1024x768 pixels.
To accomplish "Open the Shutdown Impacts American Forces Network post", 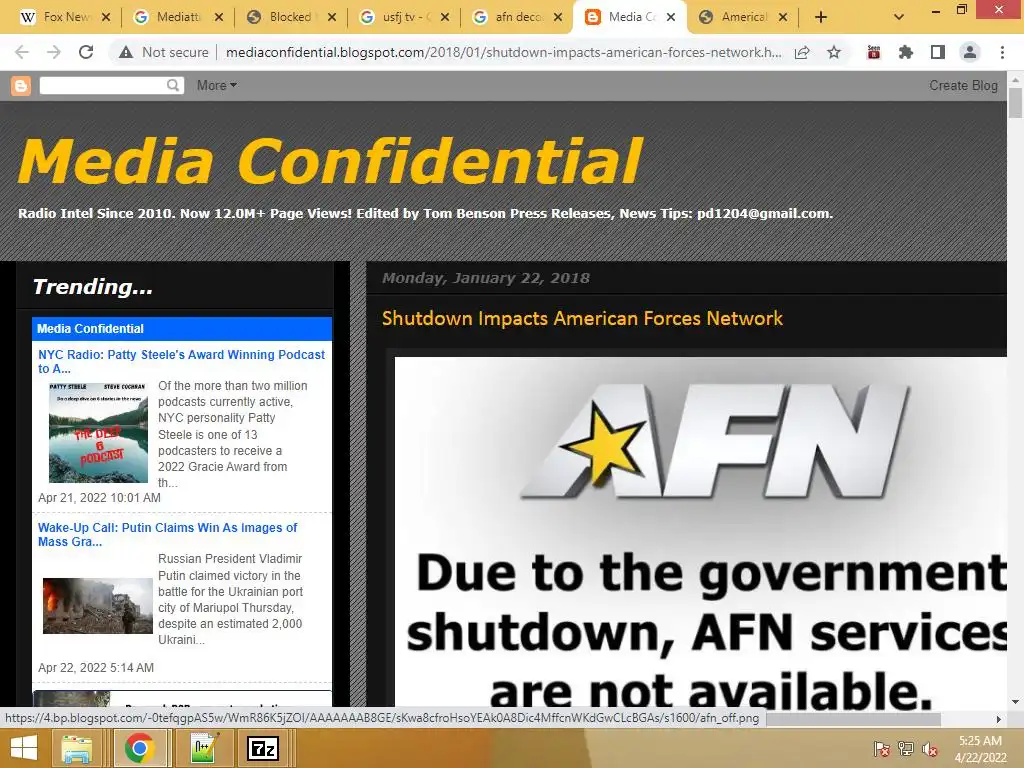I will coord(582,318).
